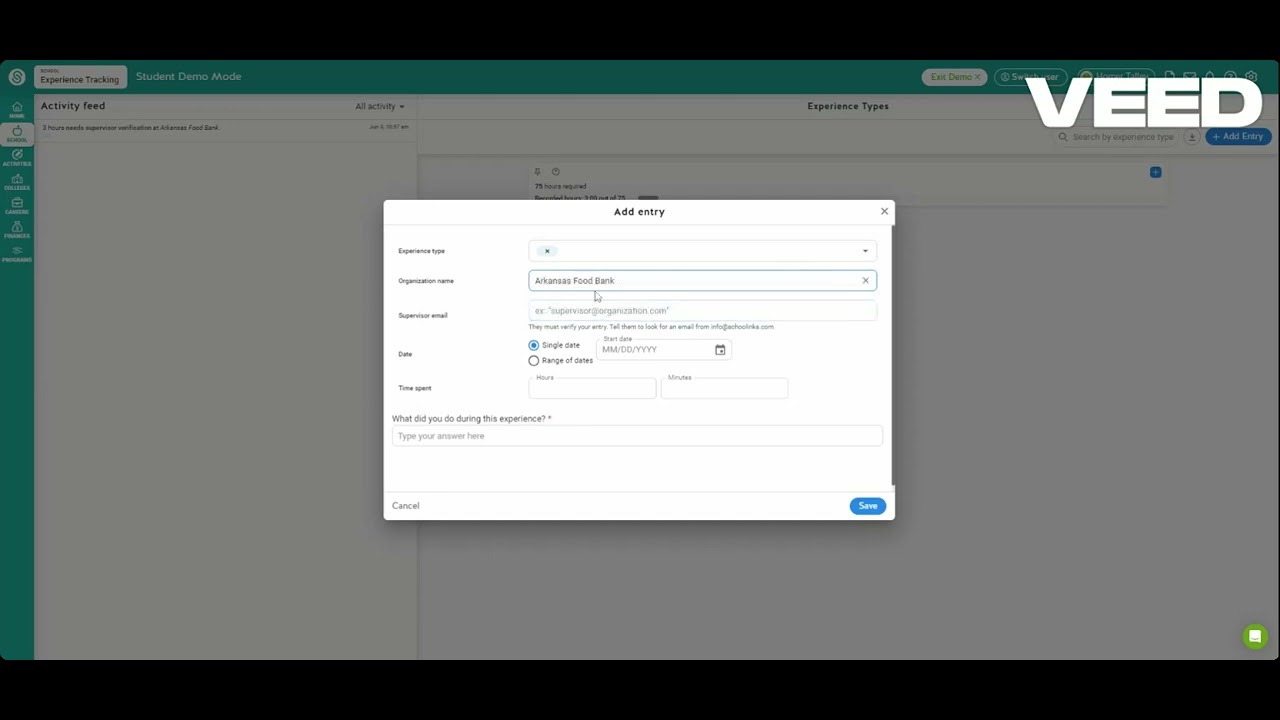Remove the selected experience type chip
This screenshot has height=720, width=1280.
tap(547, 251)
